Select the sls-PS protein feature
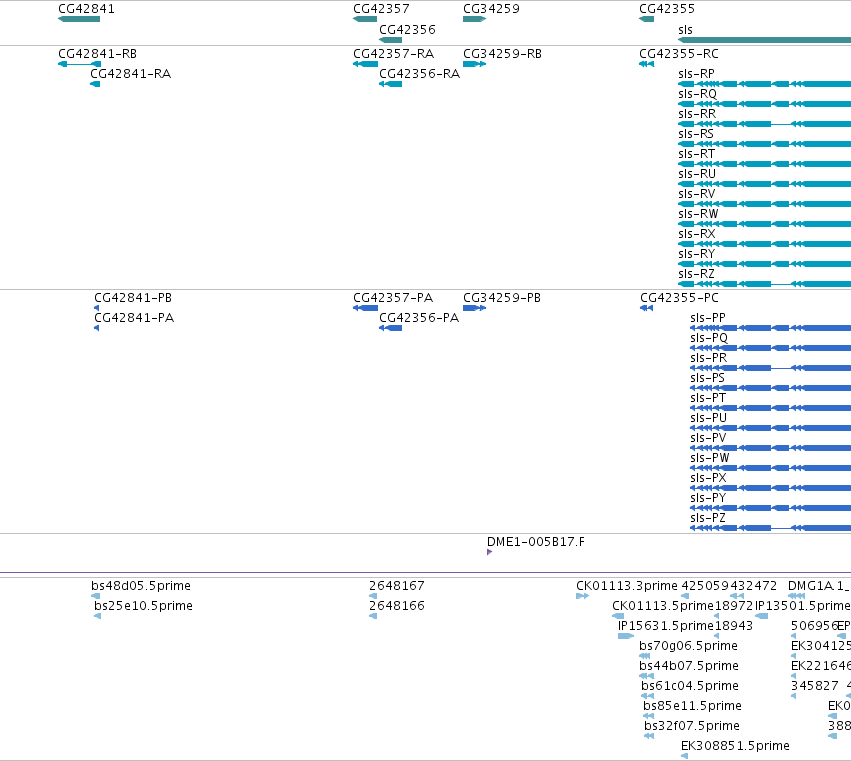 click(x=771, y=388)
